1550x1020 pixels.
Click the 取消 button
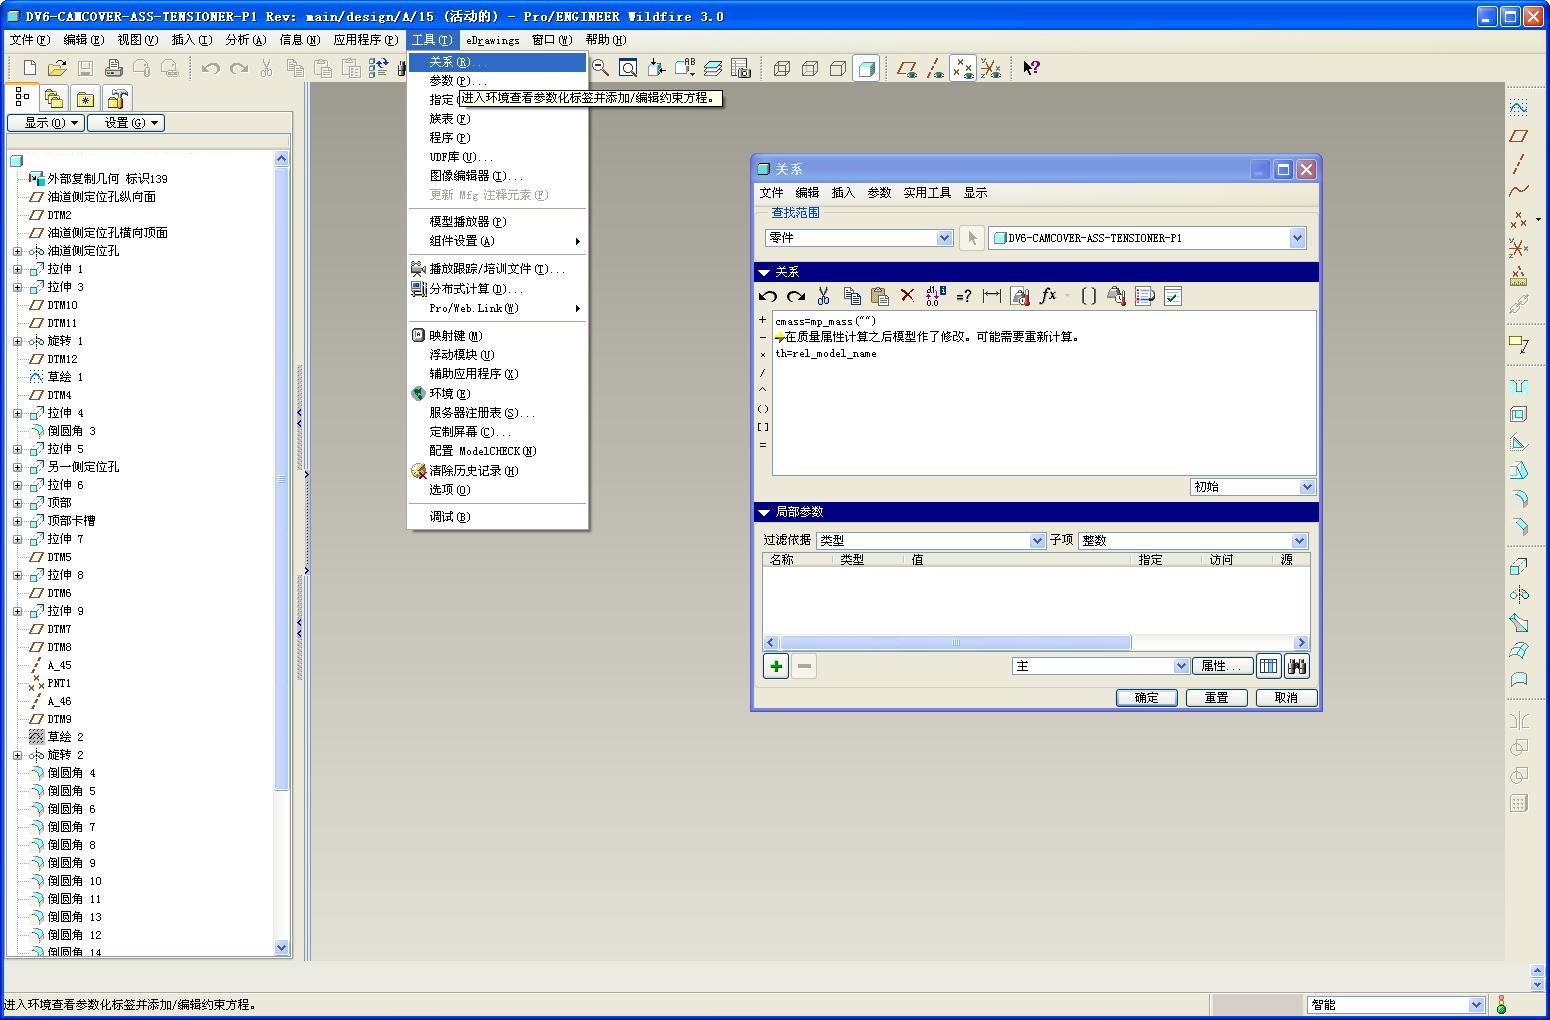point(1287,698)
